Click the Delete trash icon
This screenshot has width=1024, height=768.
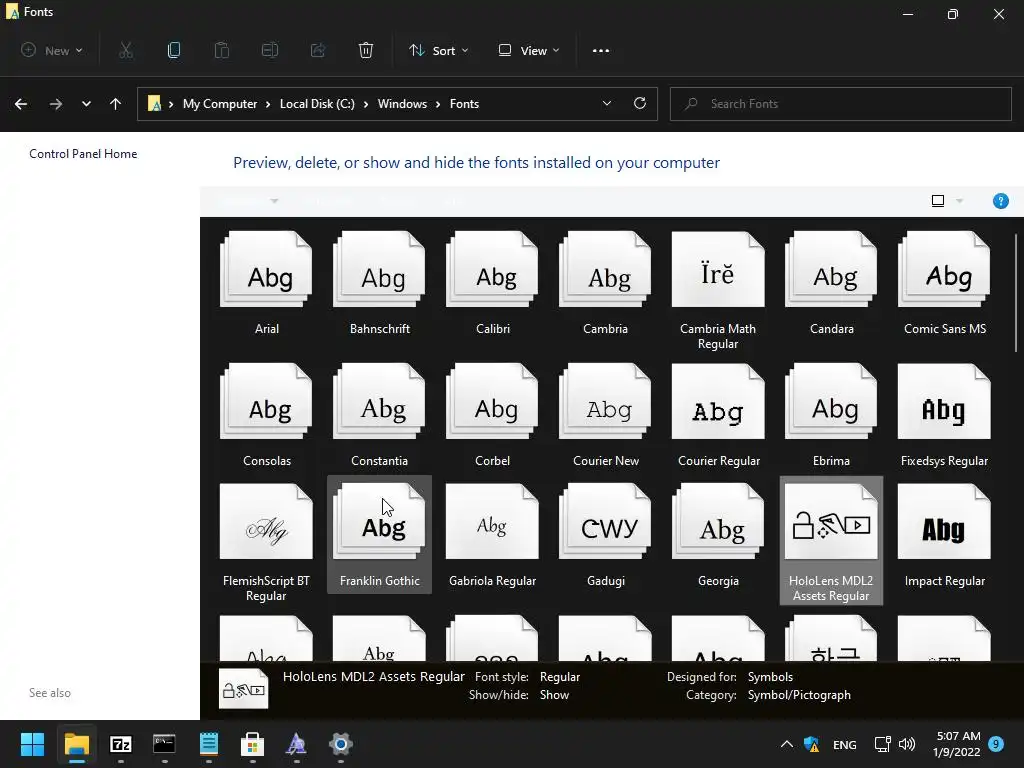pos(366,50)
